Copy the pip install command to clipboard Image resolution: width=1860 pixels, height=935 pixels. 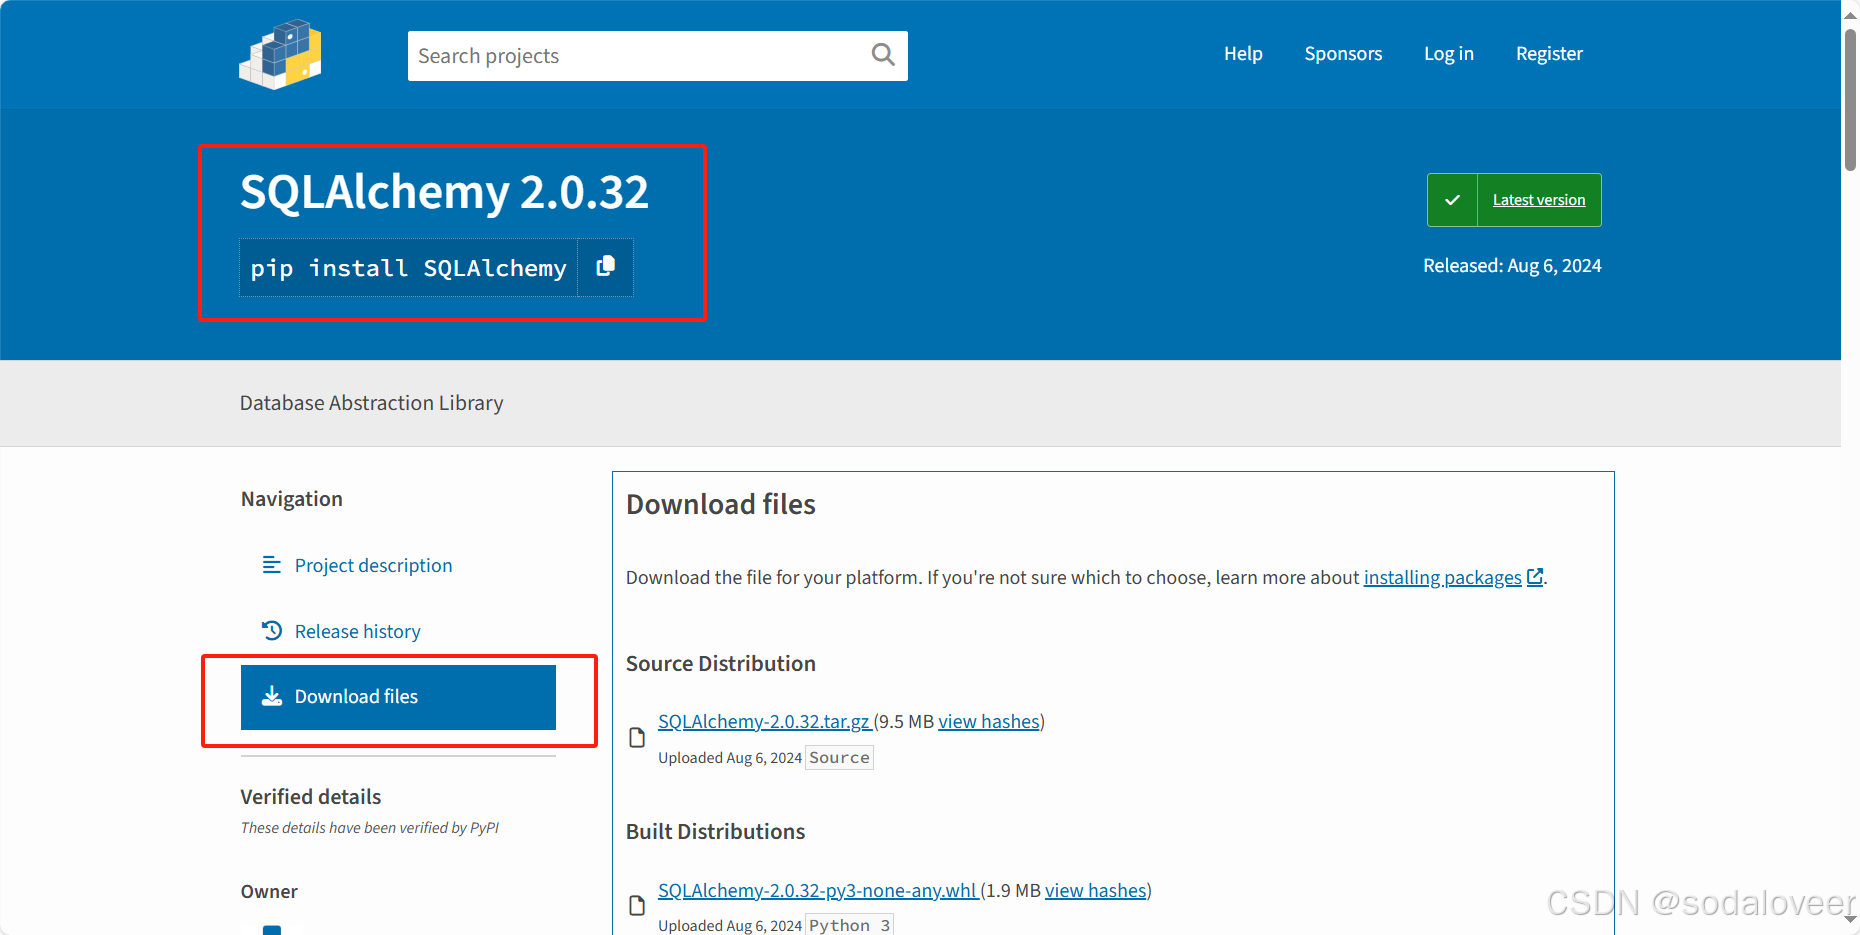coord(605,267)
